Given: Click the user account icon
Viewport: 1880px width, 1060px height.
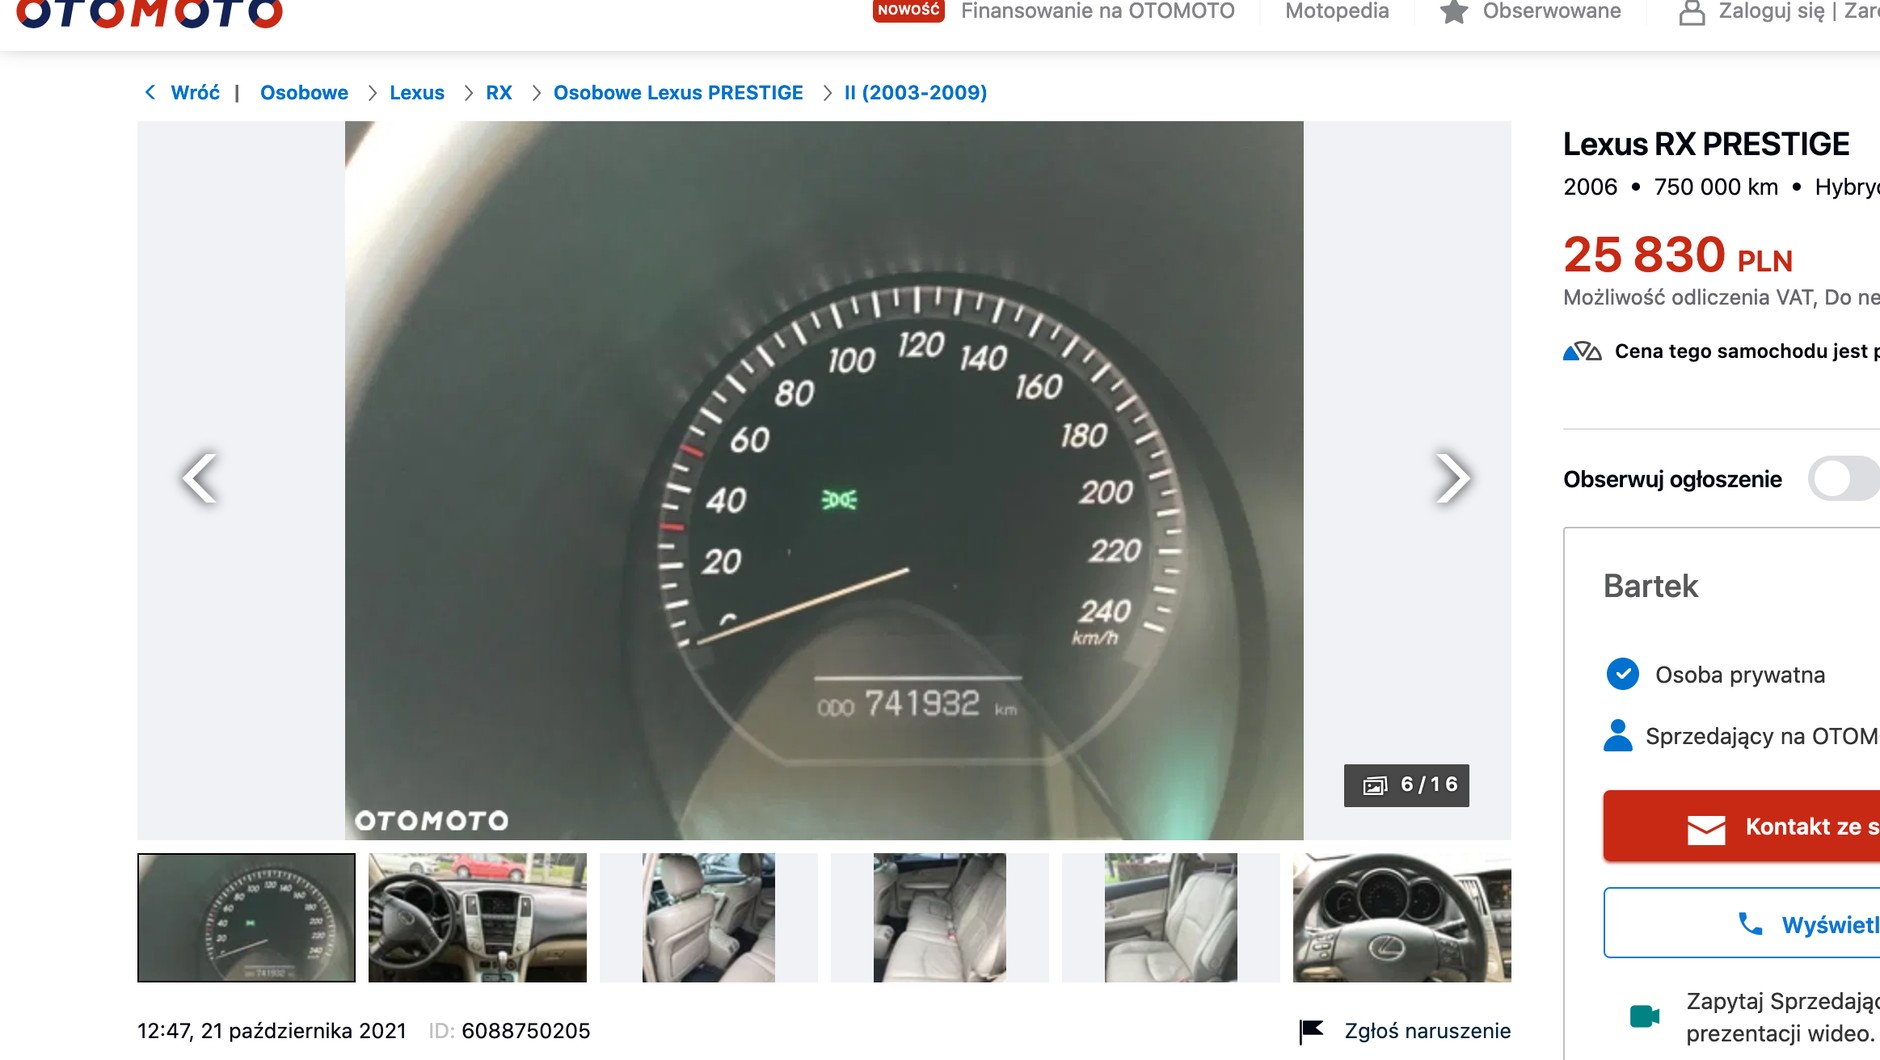Looking at the screenshot, I should [x=1692, y=12].
